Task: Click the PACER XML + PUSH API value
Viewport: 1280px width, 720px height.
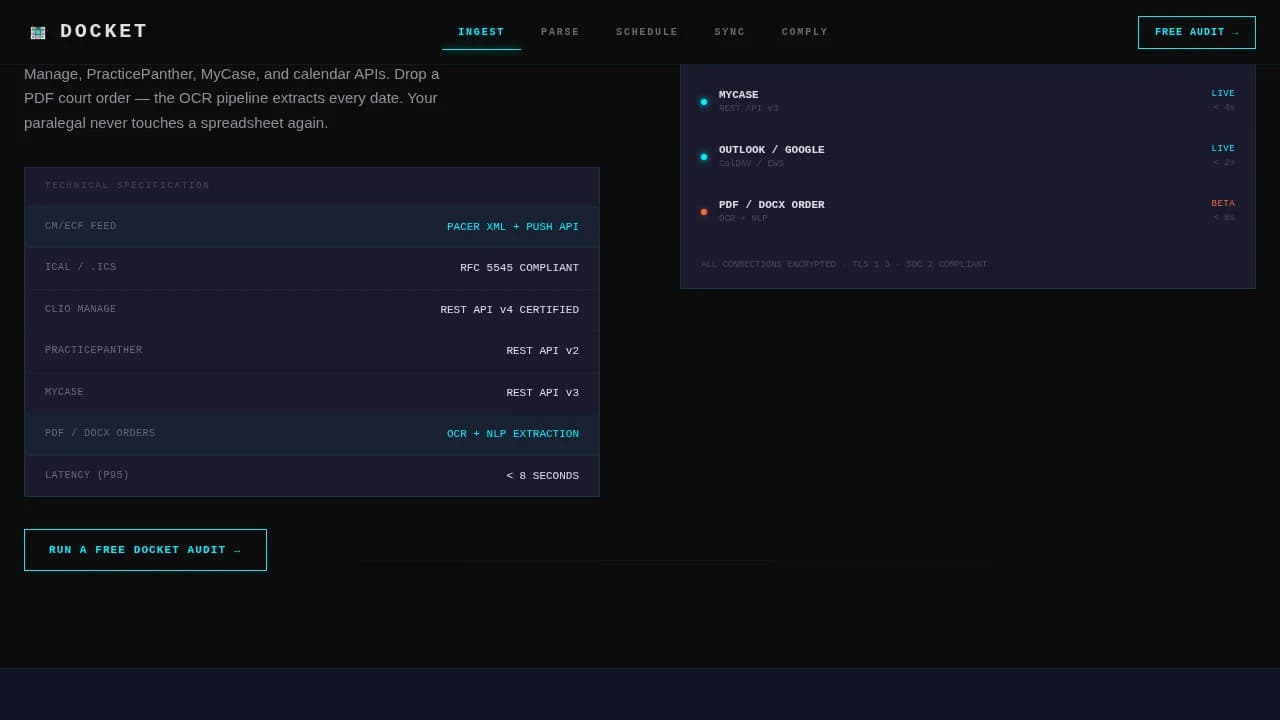Action: [513, 227]
